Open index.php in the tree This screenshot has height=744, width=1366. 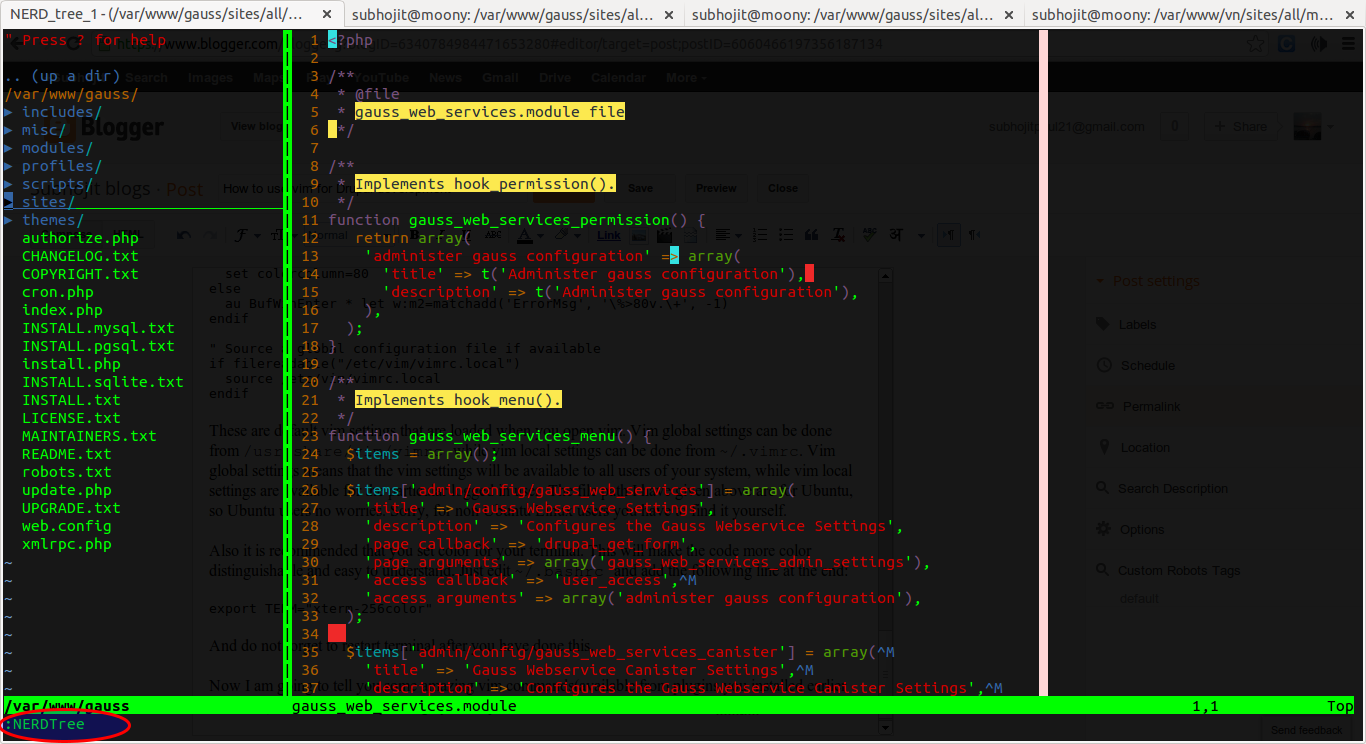tap(62, 310)
